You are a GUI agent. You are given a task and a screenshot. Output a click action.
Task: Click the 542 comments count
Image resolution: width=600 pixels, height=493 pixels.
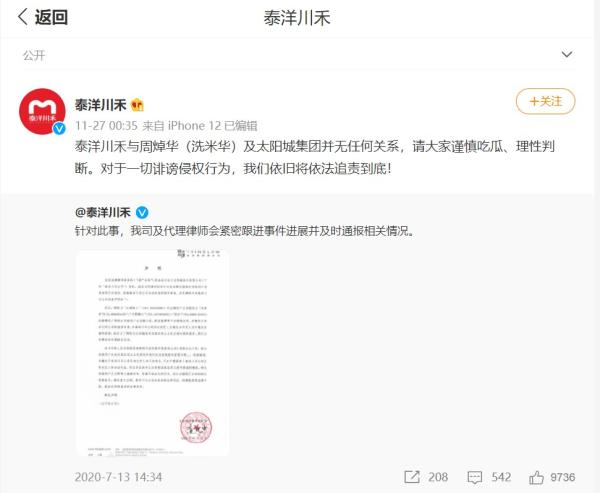501,477
